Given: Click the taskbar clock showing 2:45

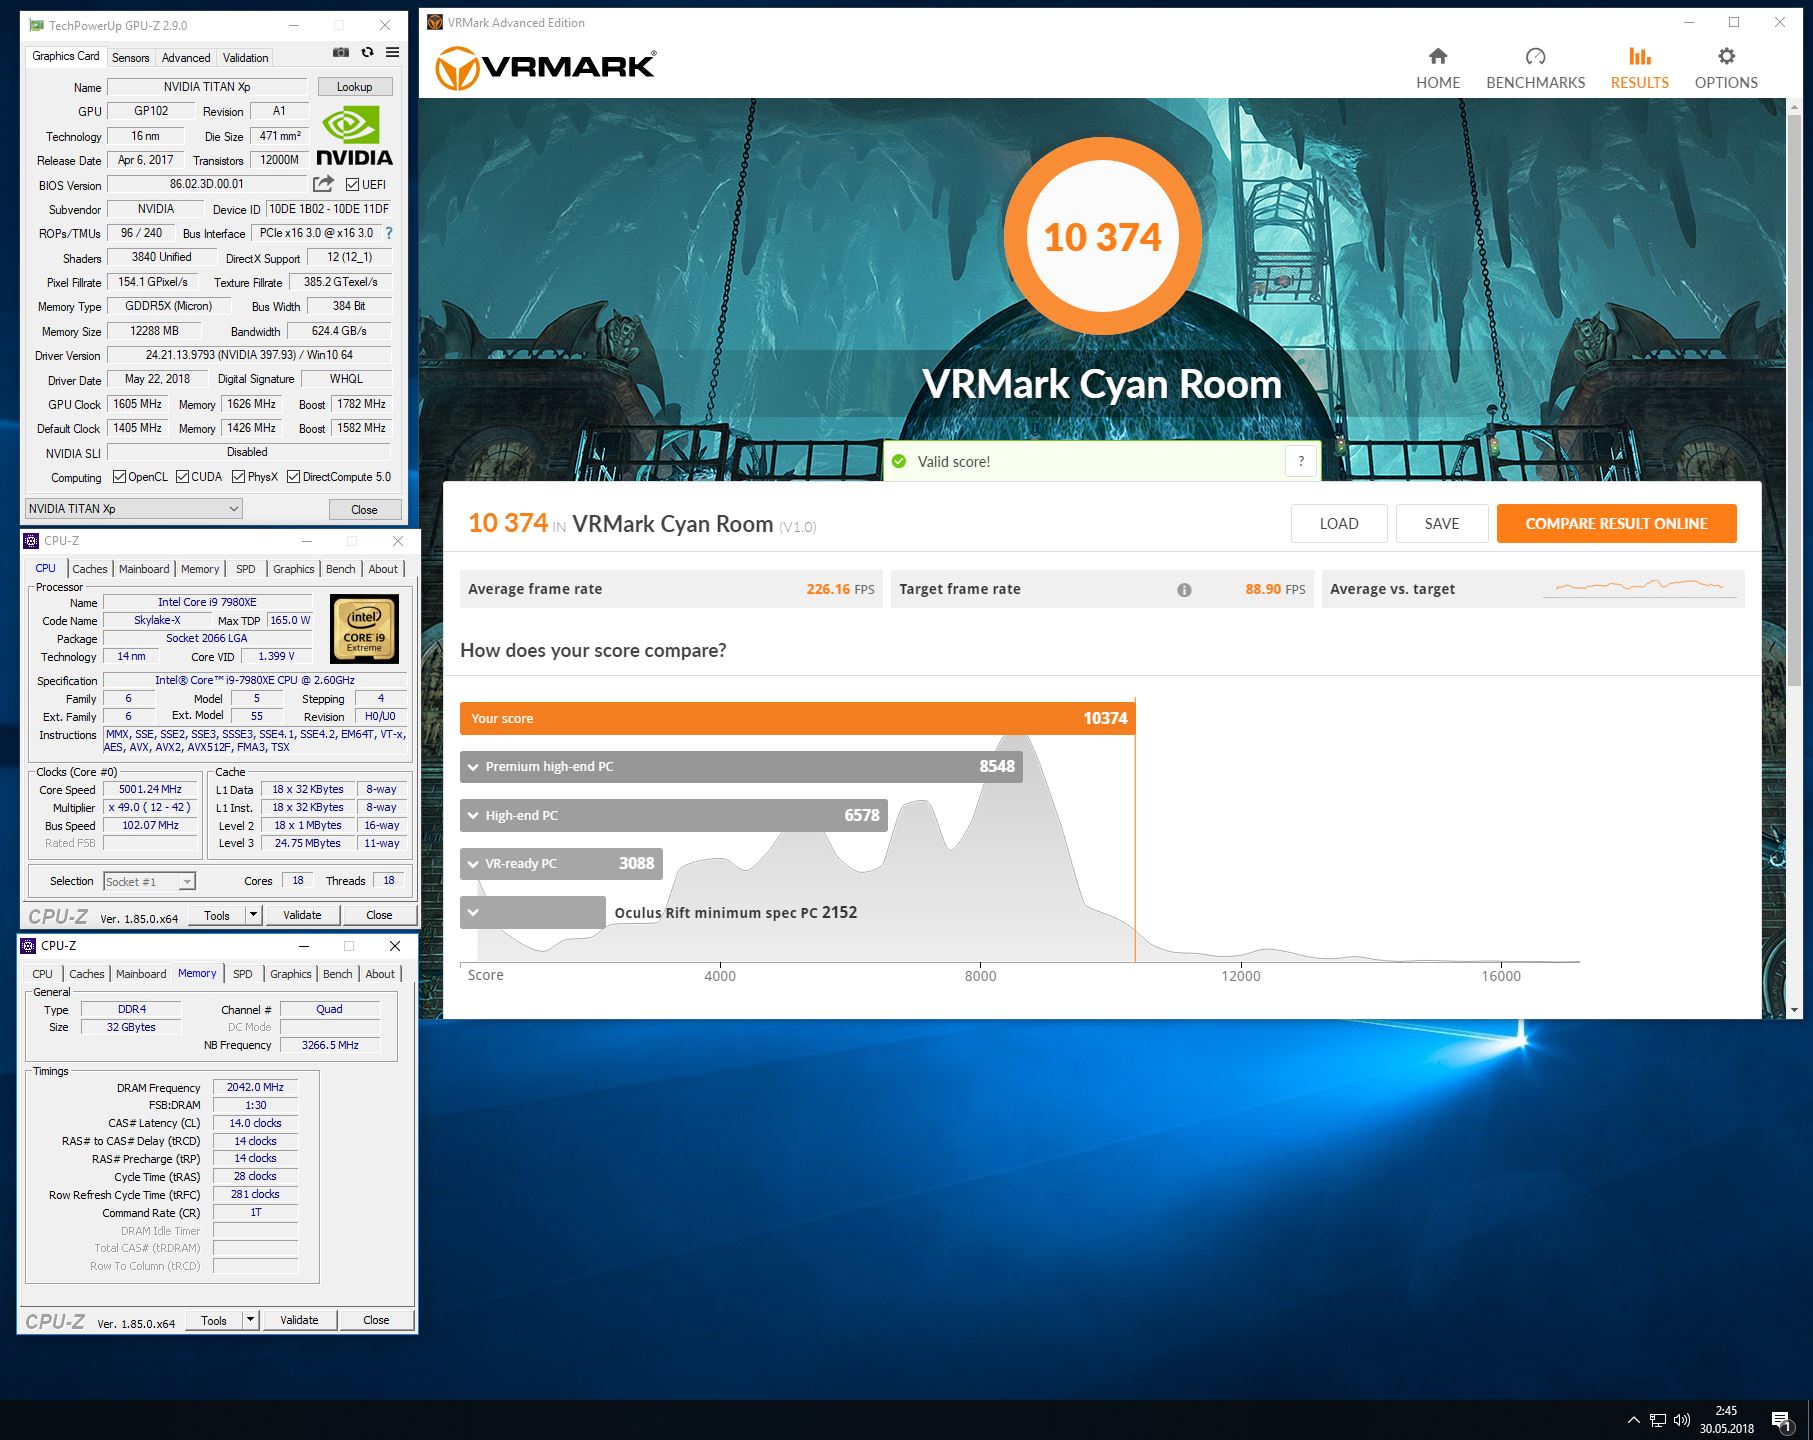Looking at the screenshot, I should (x=1727, y=1419).
